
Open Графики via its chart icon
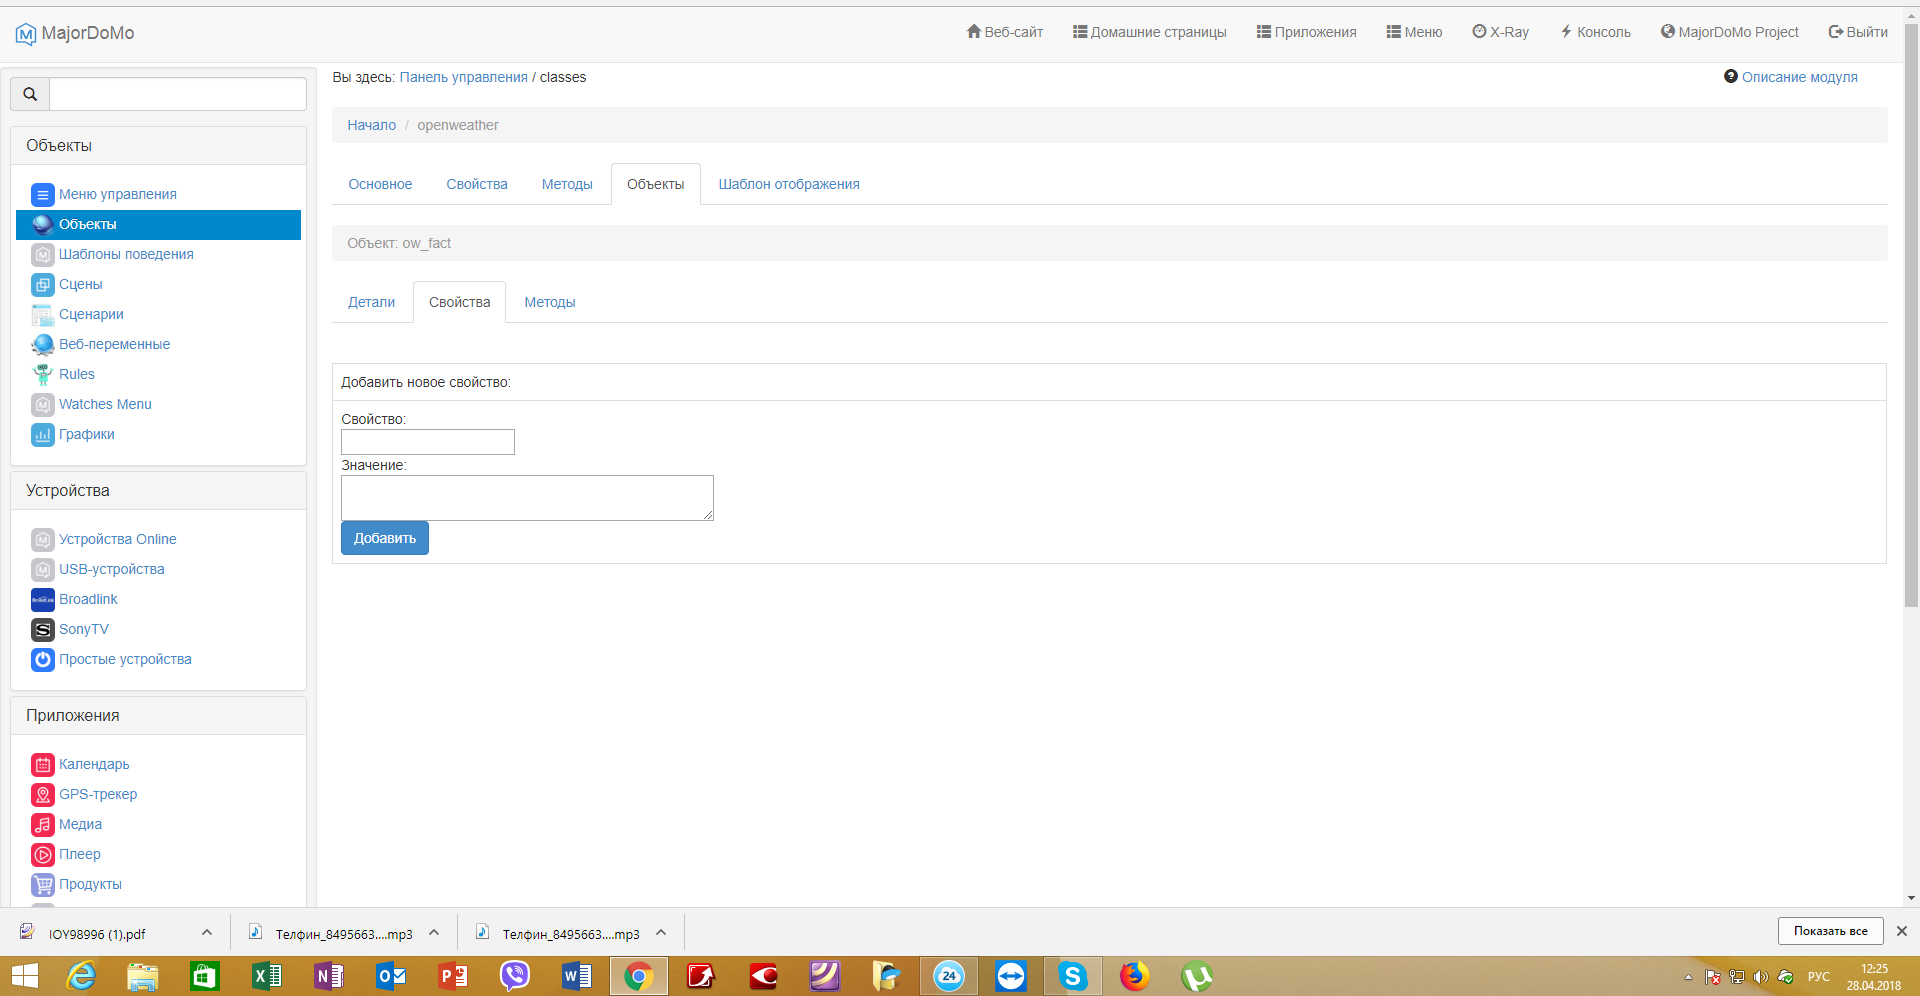click(x=42, y=435)
